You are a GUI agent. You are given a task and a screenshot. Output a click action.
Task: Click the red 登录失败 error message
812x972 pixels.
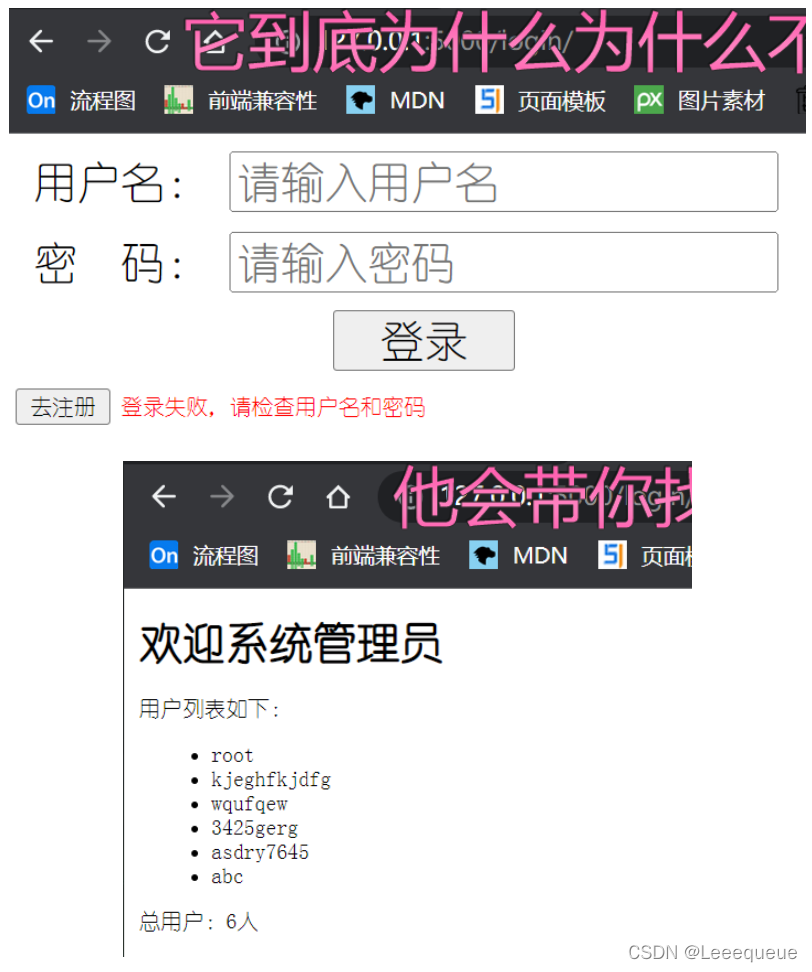[273, 407]
